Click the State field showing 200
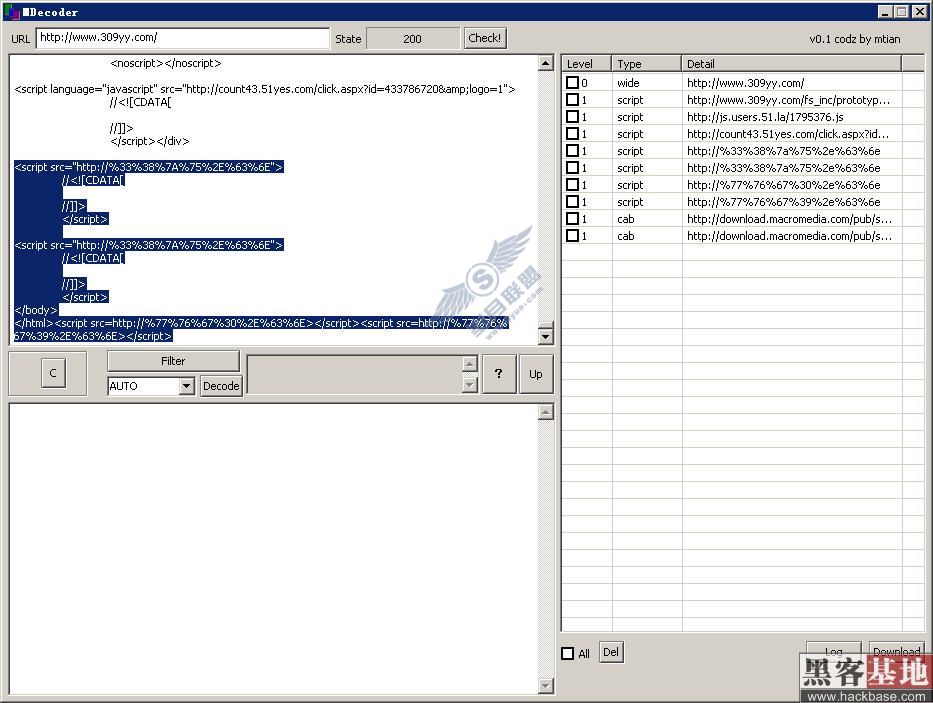This screenshot has width=933, height=703. (x=412, y=39)
